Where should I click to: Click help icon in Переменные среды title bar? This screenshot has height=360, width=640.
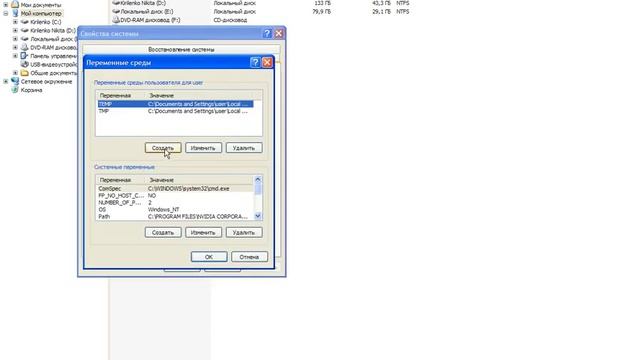[x=255, y=62]
